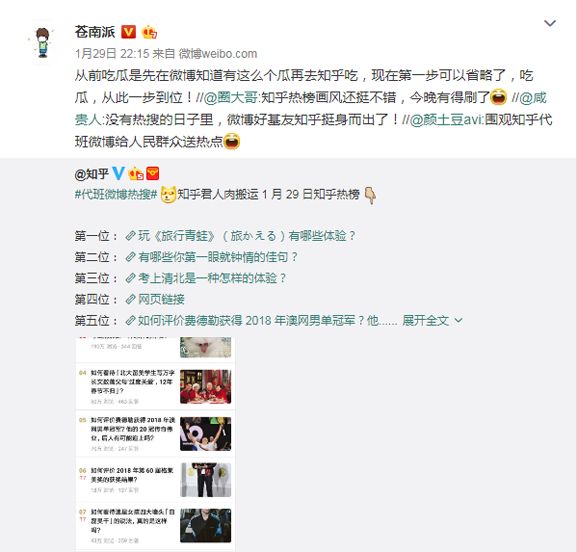Open the 苍南派 username link

click(x=95, y=32)
